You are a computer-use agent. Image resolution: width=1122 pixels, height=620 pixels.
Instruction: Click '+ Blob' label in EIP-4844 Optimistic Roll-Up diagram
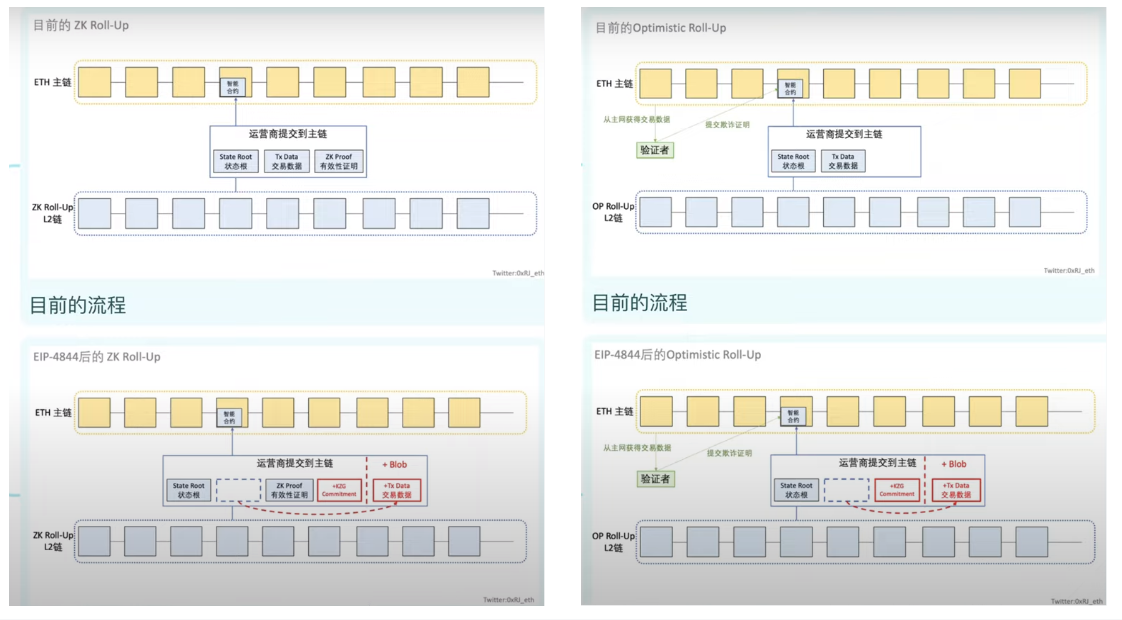954,464
